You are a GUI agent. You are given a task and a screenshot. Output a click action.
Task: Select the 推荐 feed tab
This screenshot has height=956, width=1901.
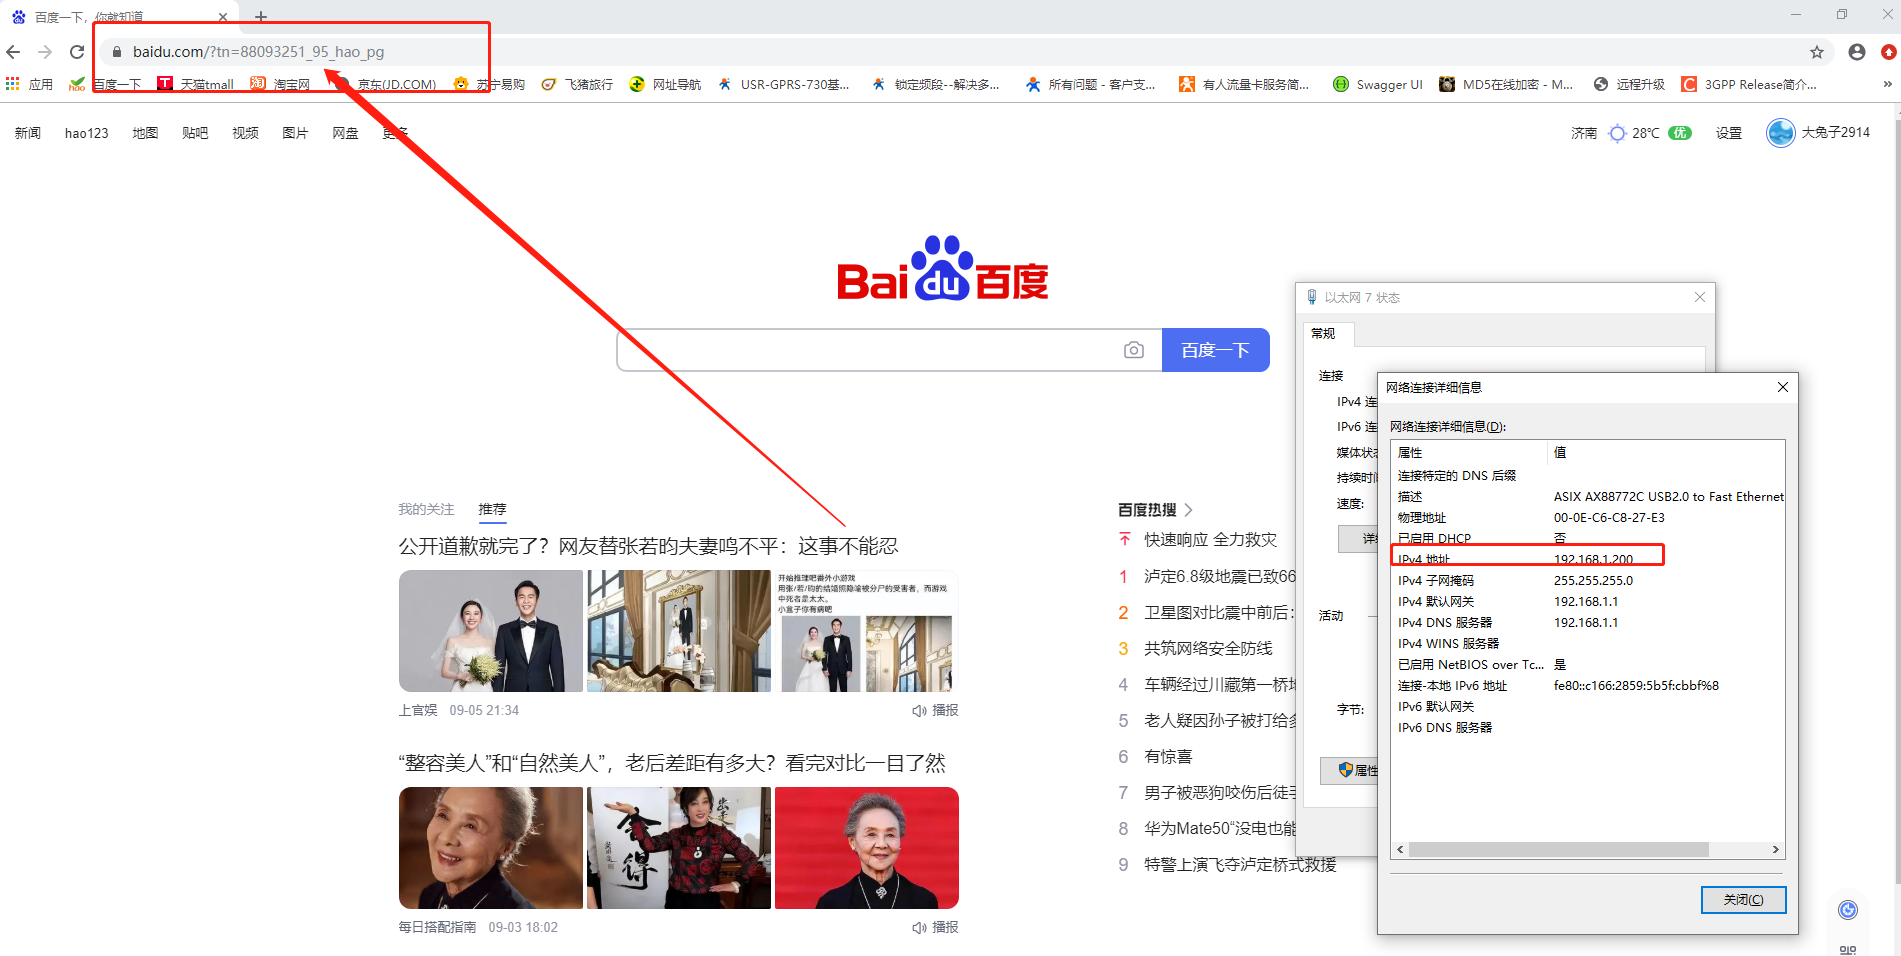[492, 510]
